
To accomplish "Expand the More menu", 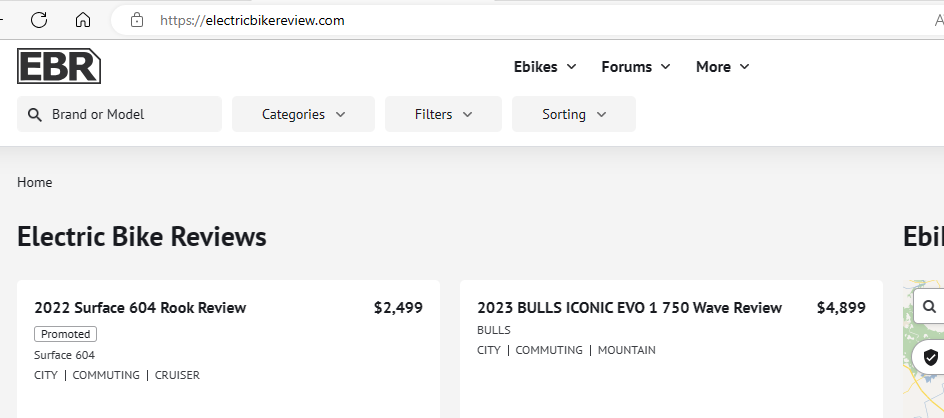I will [722, 67].
